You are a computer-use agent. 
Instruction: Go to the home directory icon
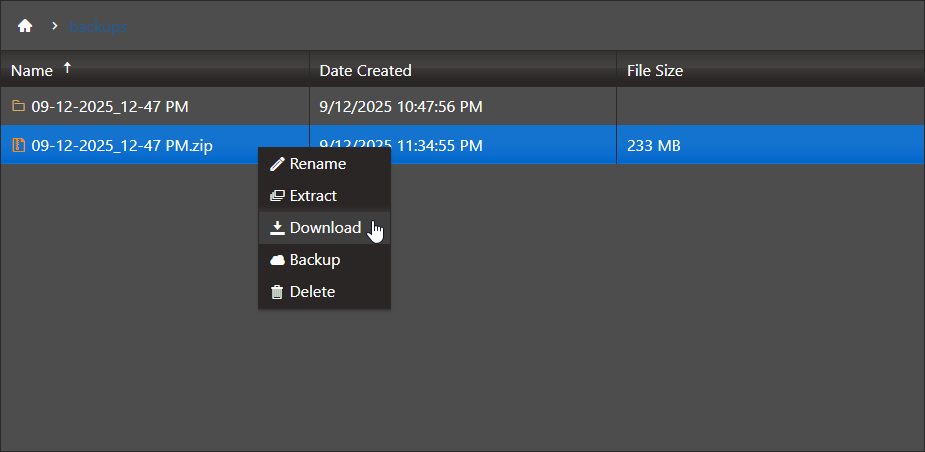click(x=25, y=26)
